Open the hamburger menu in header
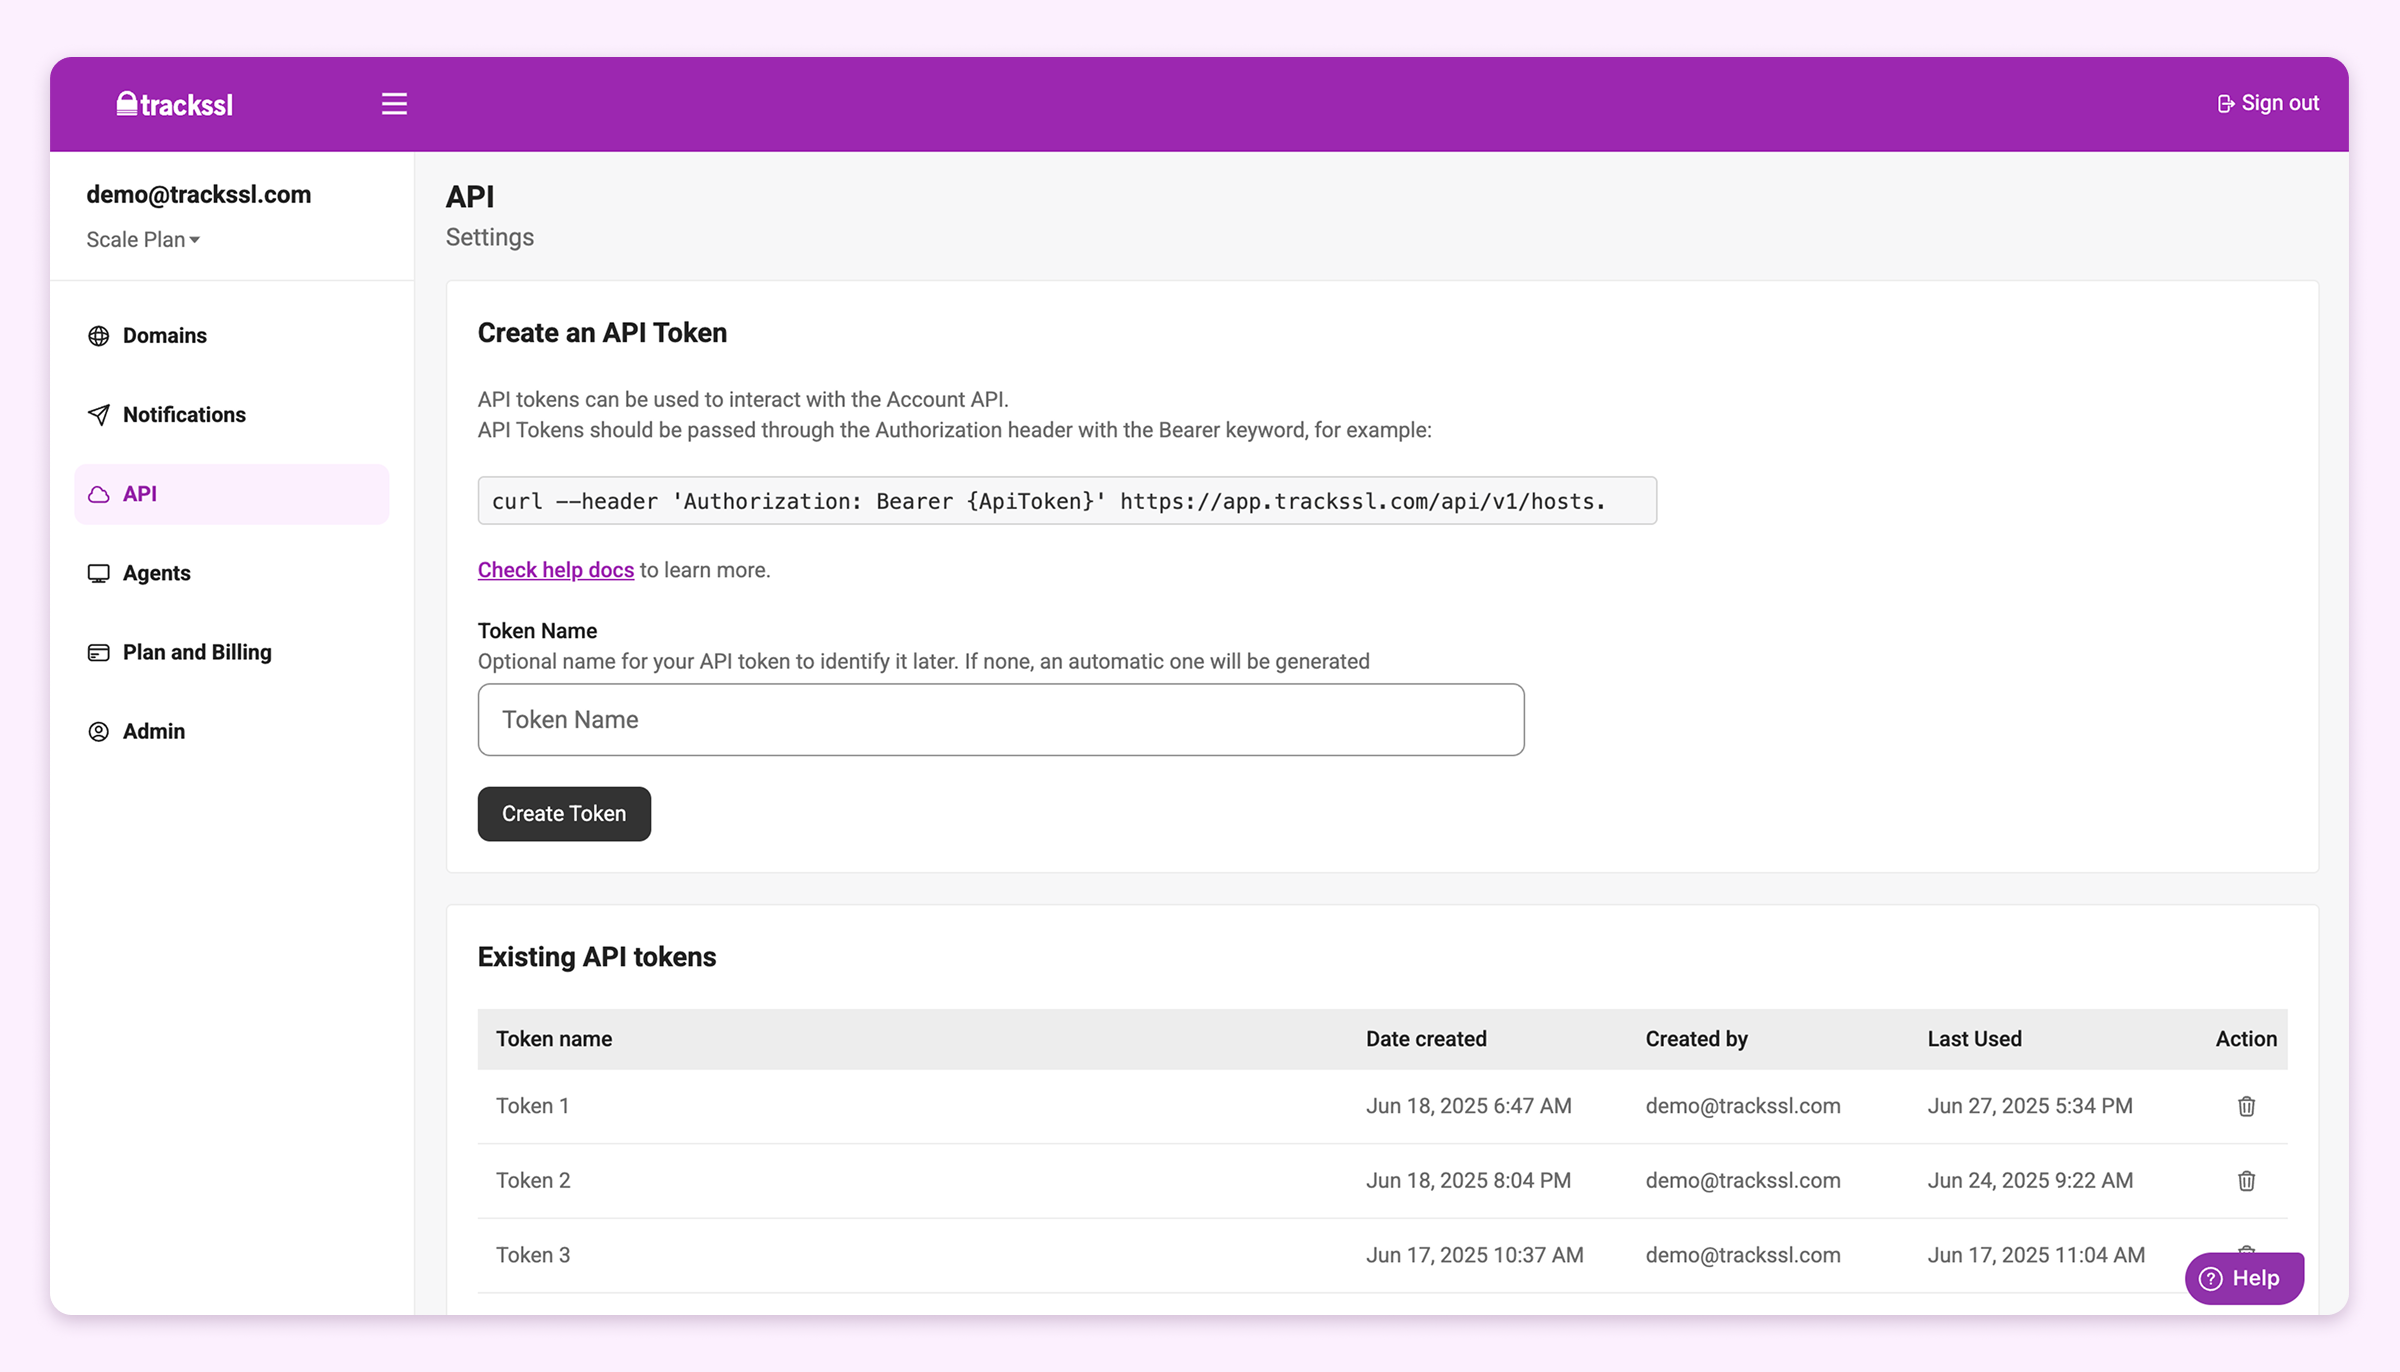Viewport: 2400px width, 1372px height. click(394, 104)
